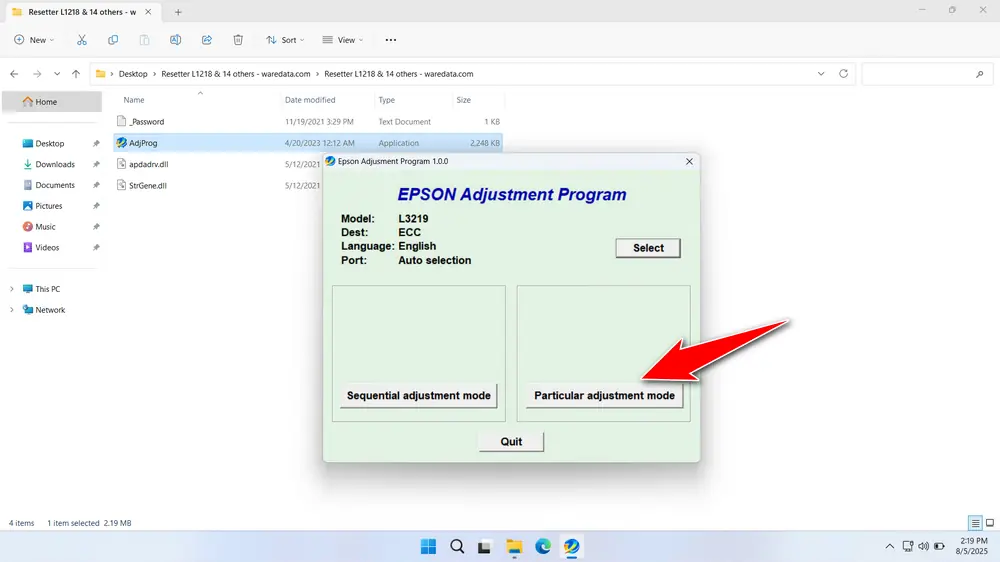
Task: Copy the selected file via toolbar icon
Action: pyautogui.click(x=113, y=40)
